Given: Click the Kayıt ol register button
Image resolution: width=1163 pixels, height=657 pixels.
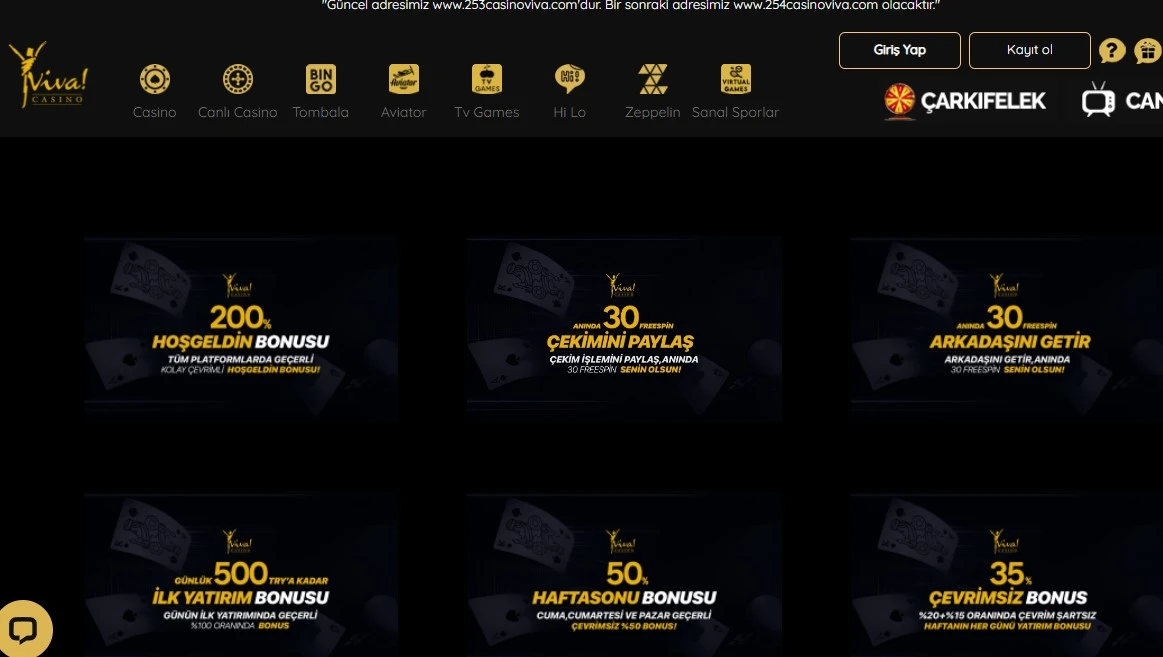Looking at the screenshot, I should [x=1029, y=50].
